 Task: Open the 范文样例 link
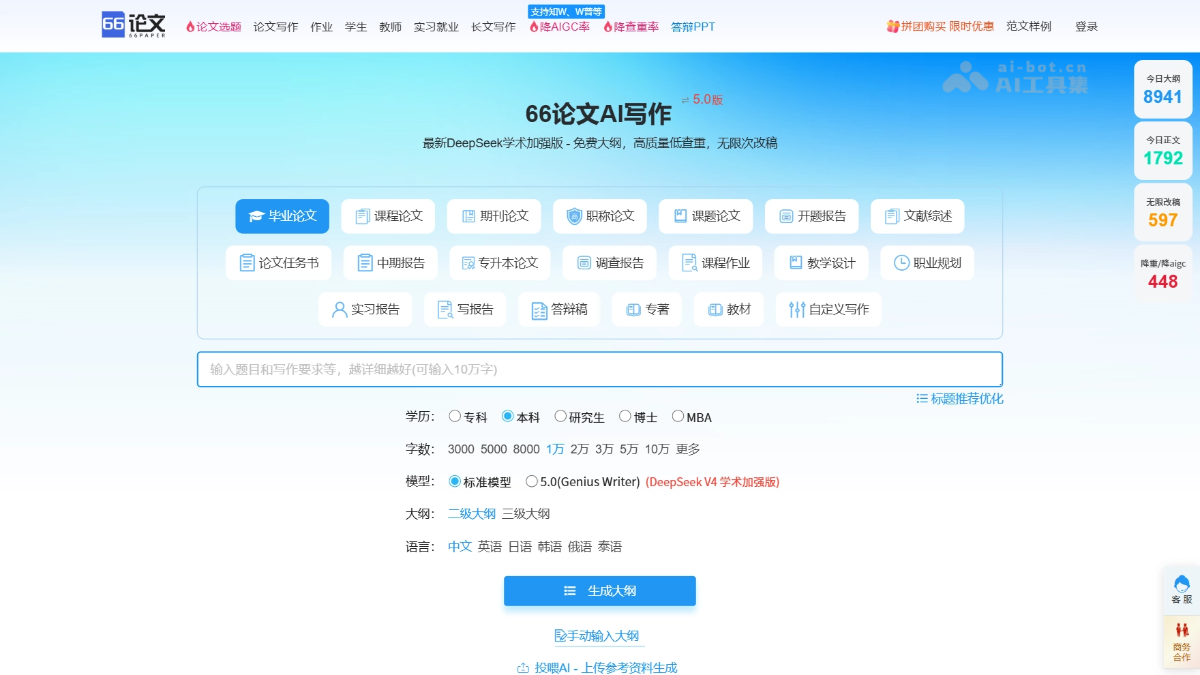tap(1029, 26)
